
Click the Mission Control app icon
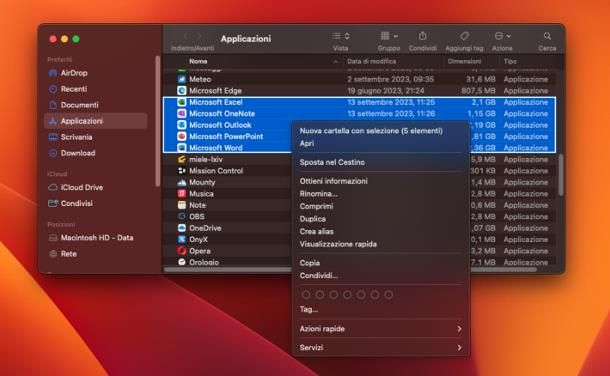[182, 171]
